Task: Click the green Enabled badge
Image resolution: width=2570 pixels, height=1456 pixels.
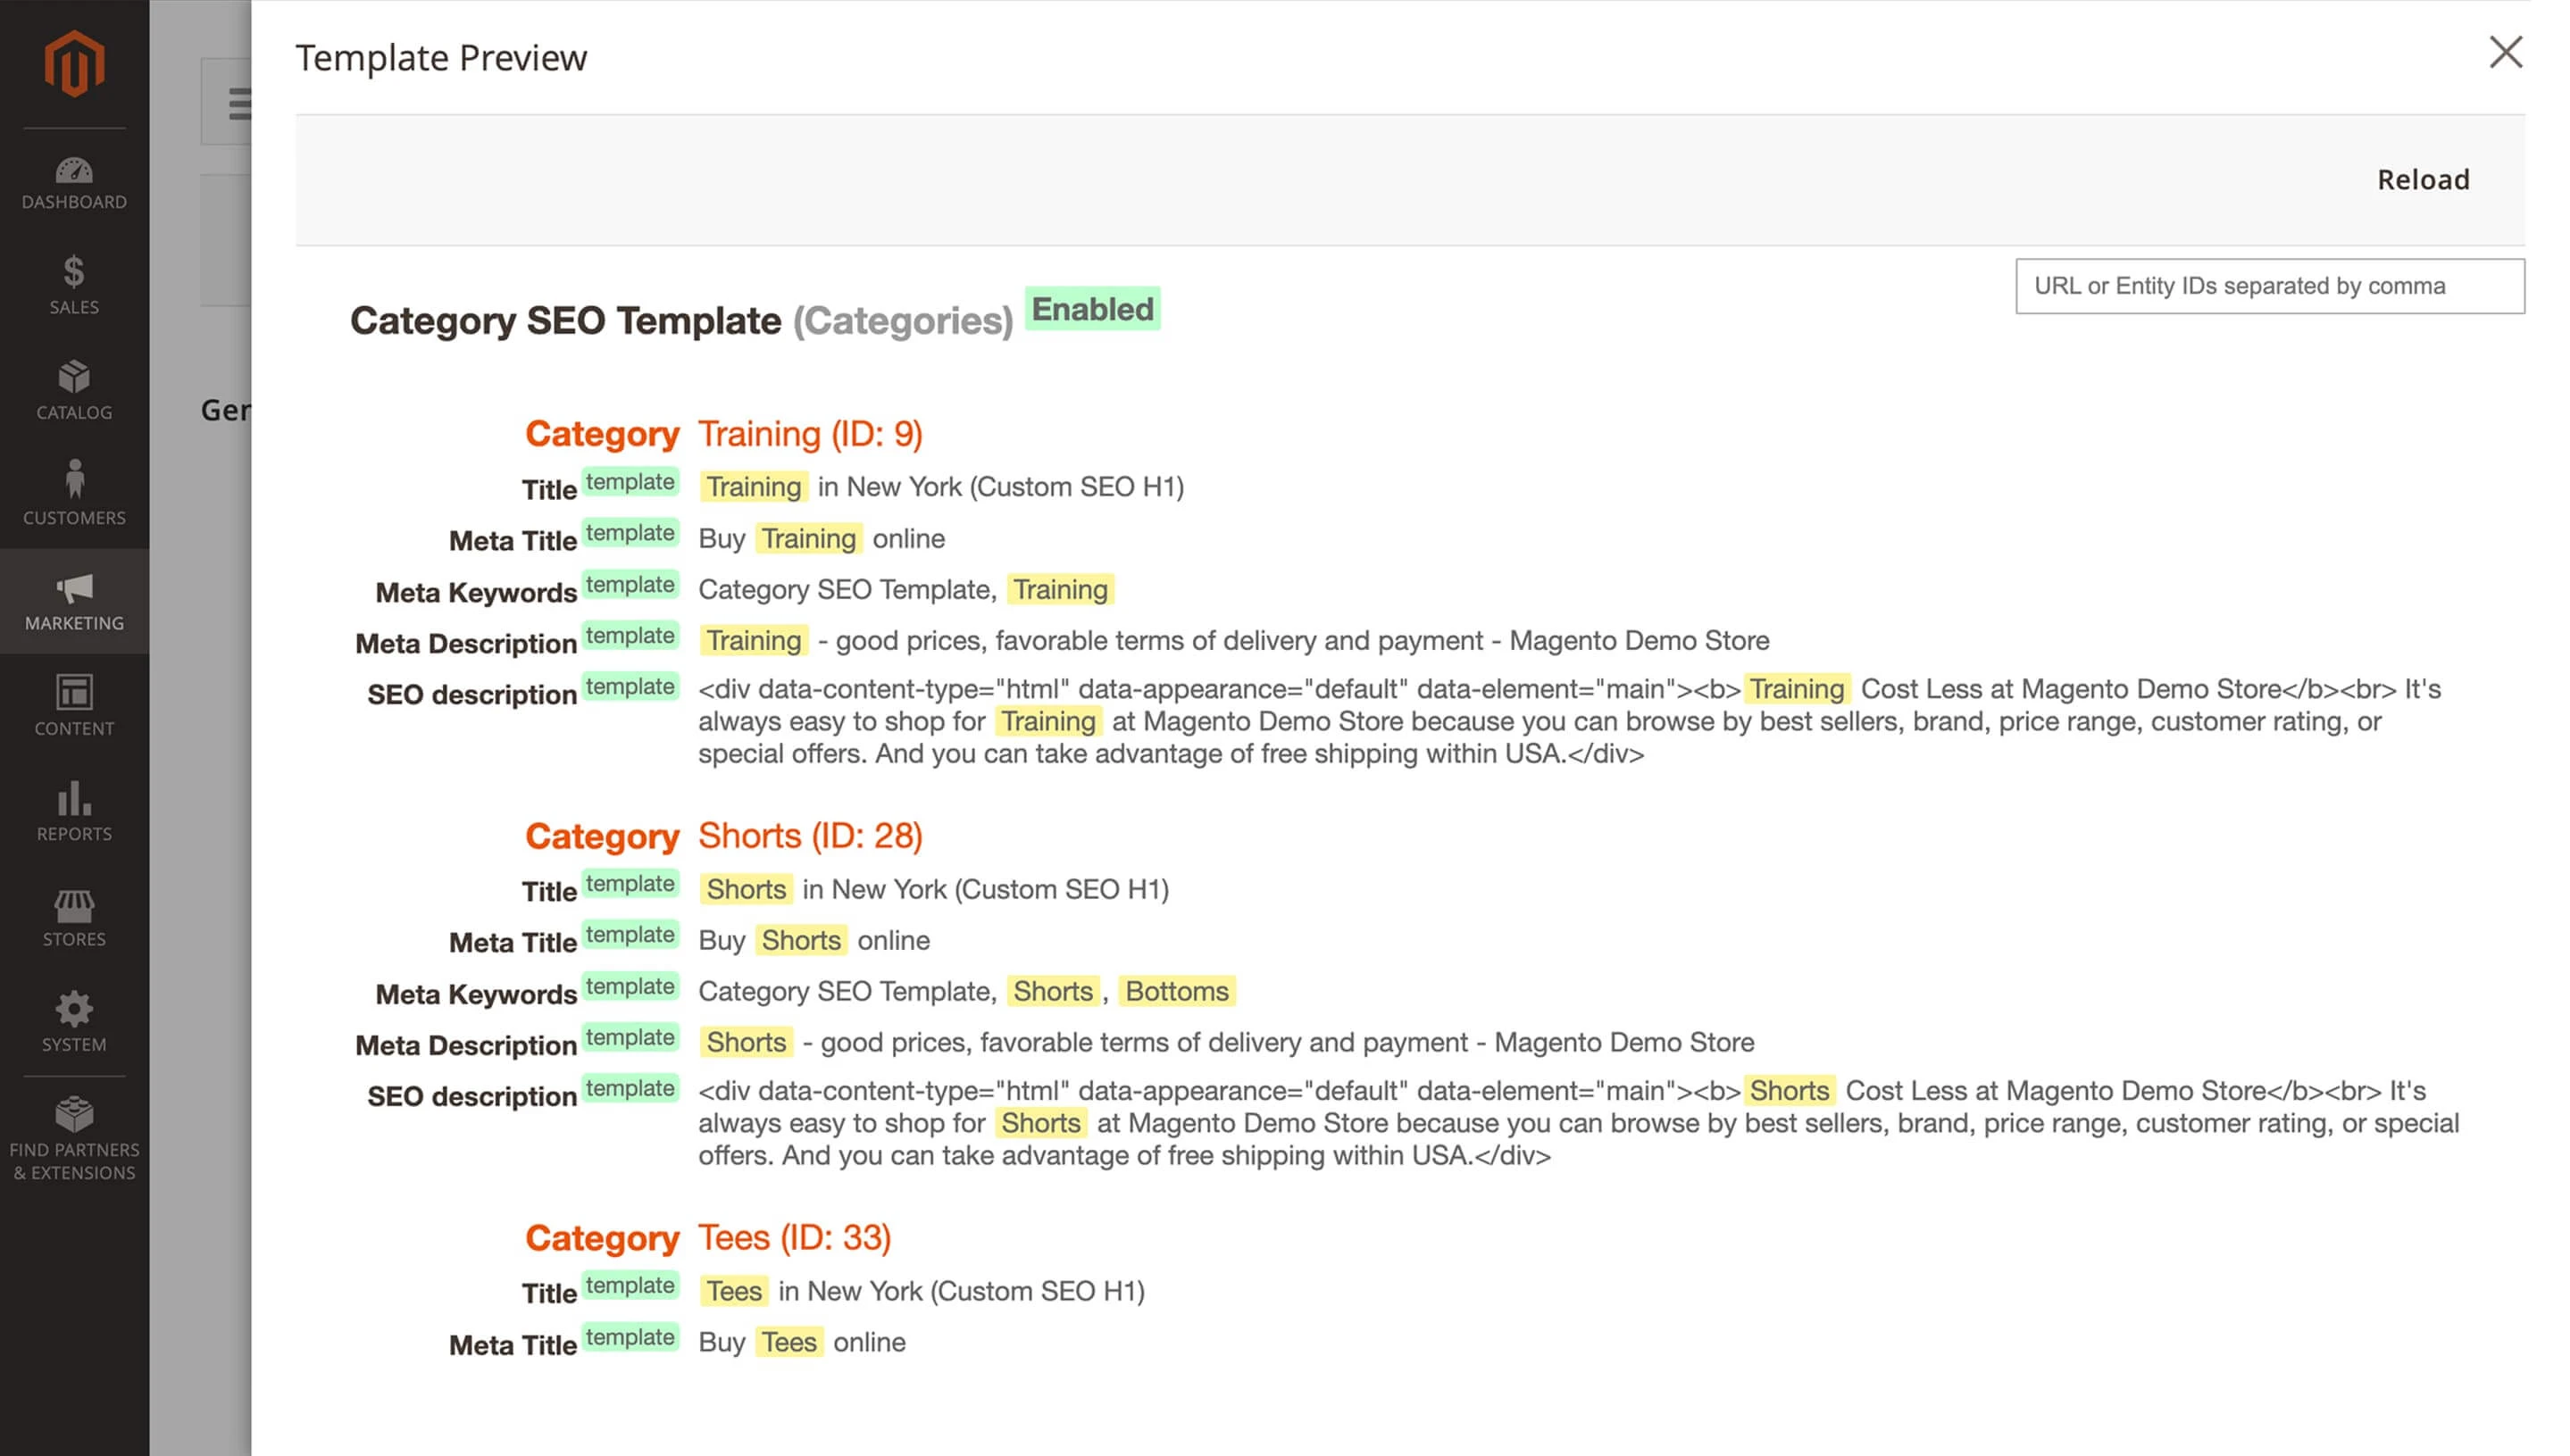Action: tap(1092, 310)
